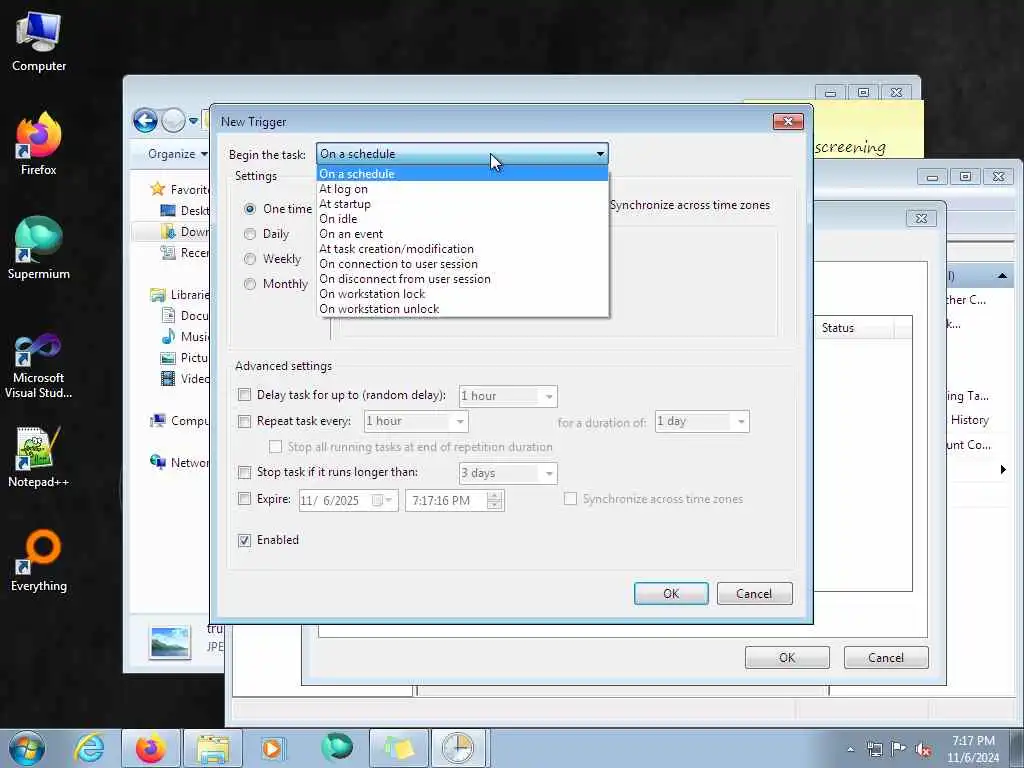The width and height of the screenshot is (1024, 768).
Task: Click the Explorer Forward arrow button
Action: [x=173, y=120]
